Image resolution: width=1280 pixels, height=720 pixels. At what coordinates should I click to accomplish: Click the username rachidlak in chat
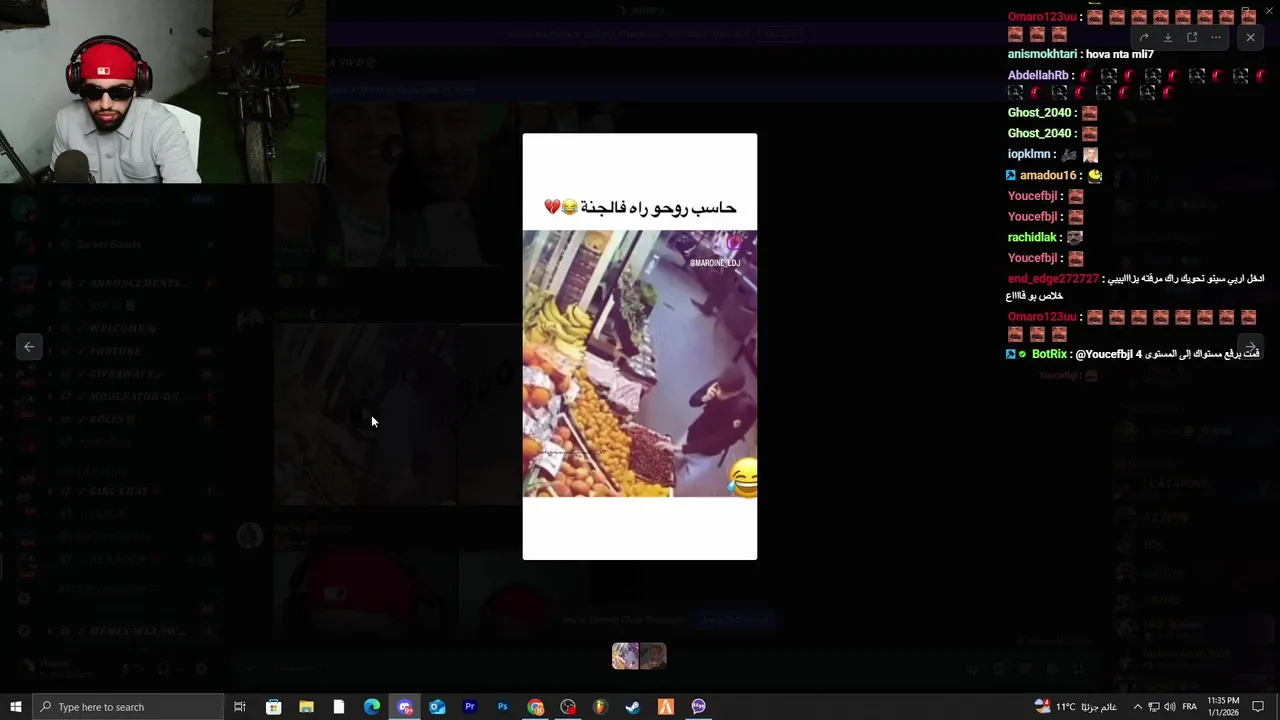pyautogui.click(x=1032, y=237)
